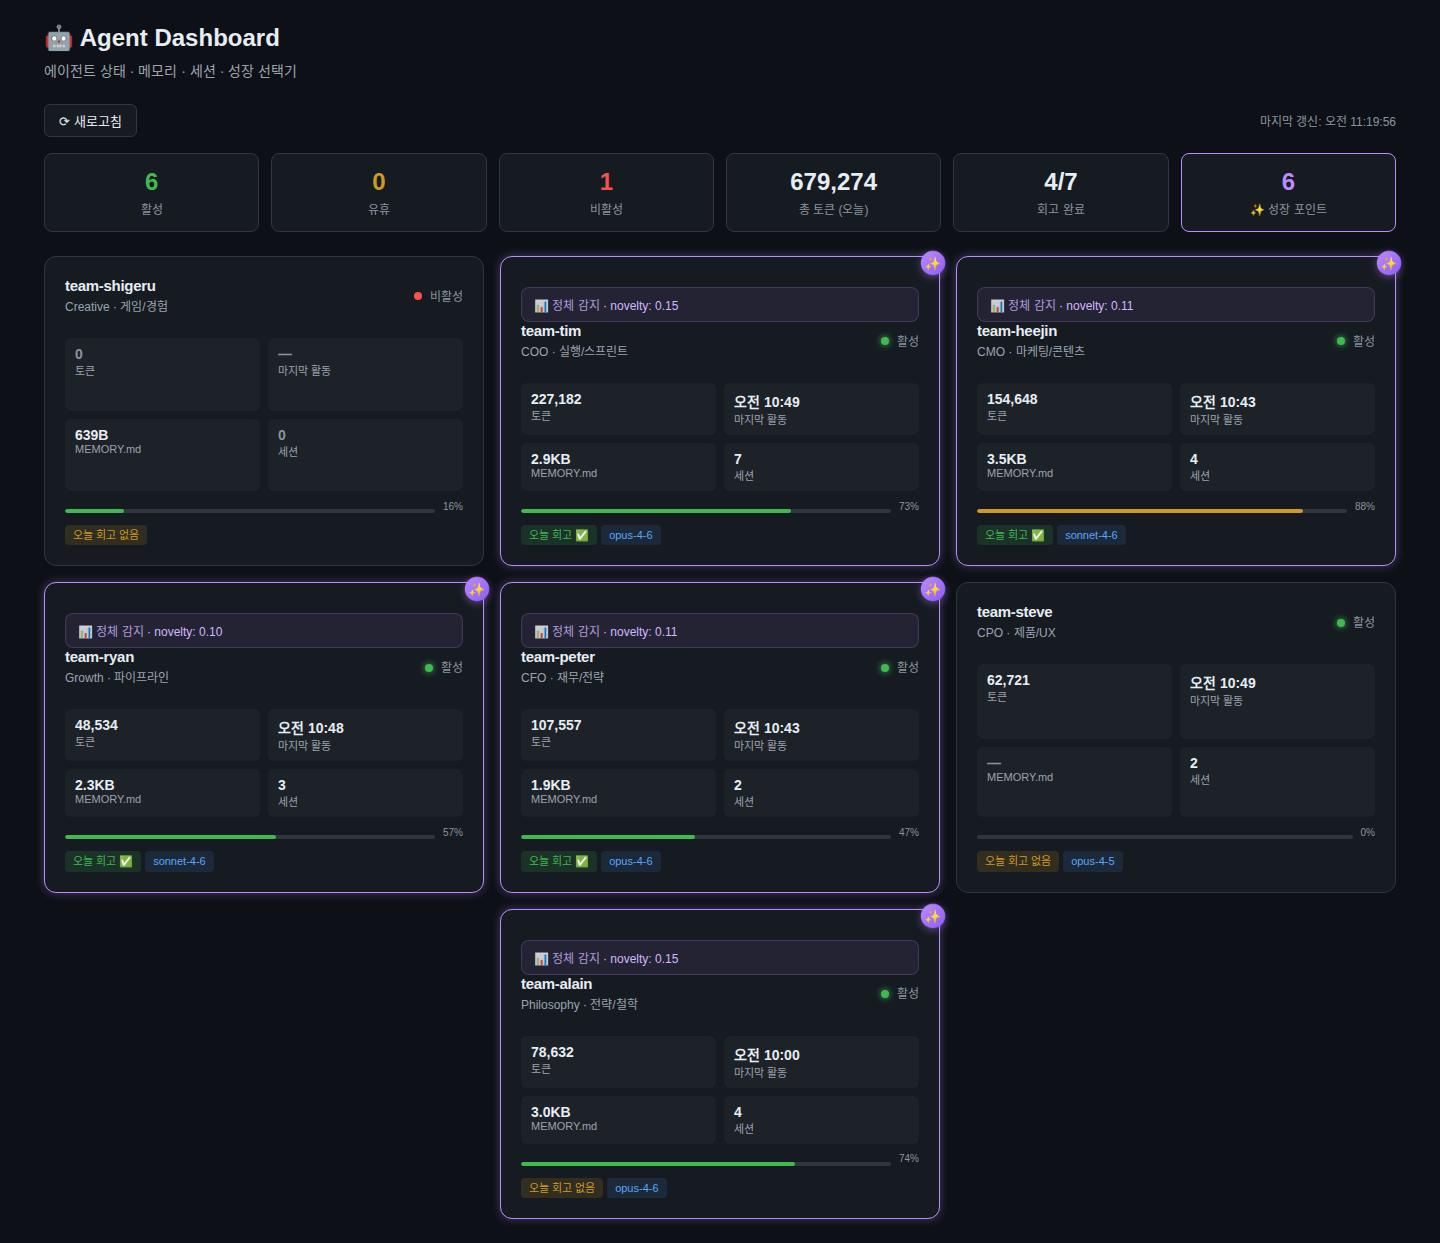Viewport: 1440px width, 1243px height.
Task: Expand the novelty 0.10 banner on team-ryan
Action: tap(263, 631)
